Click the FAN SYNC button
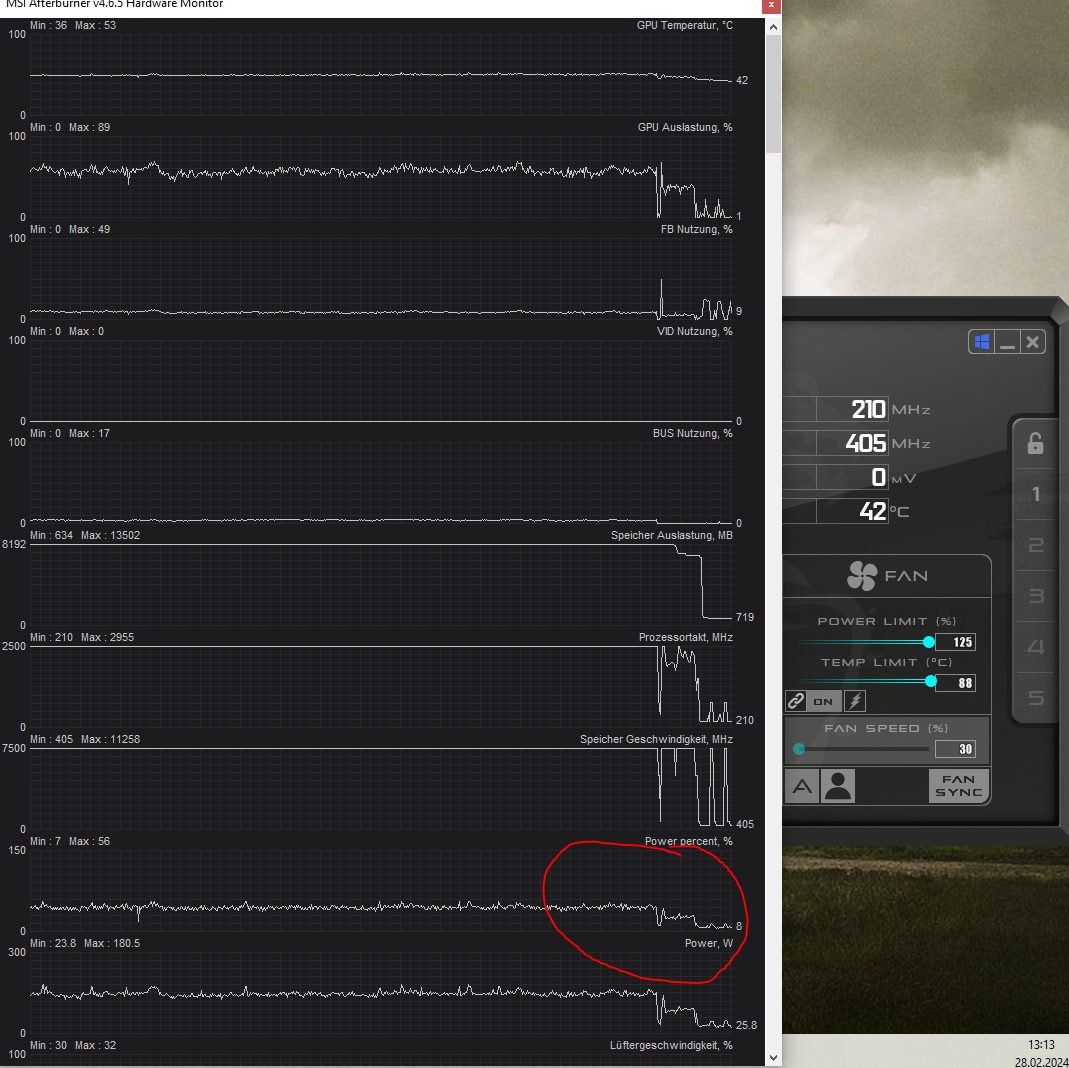 click(958, 787)
